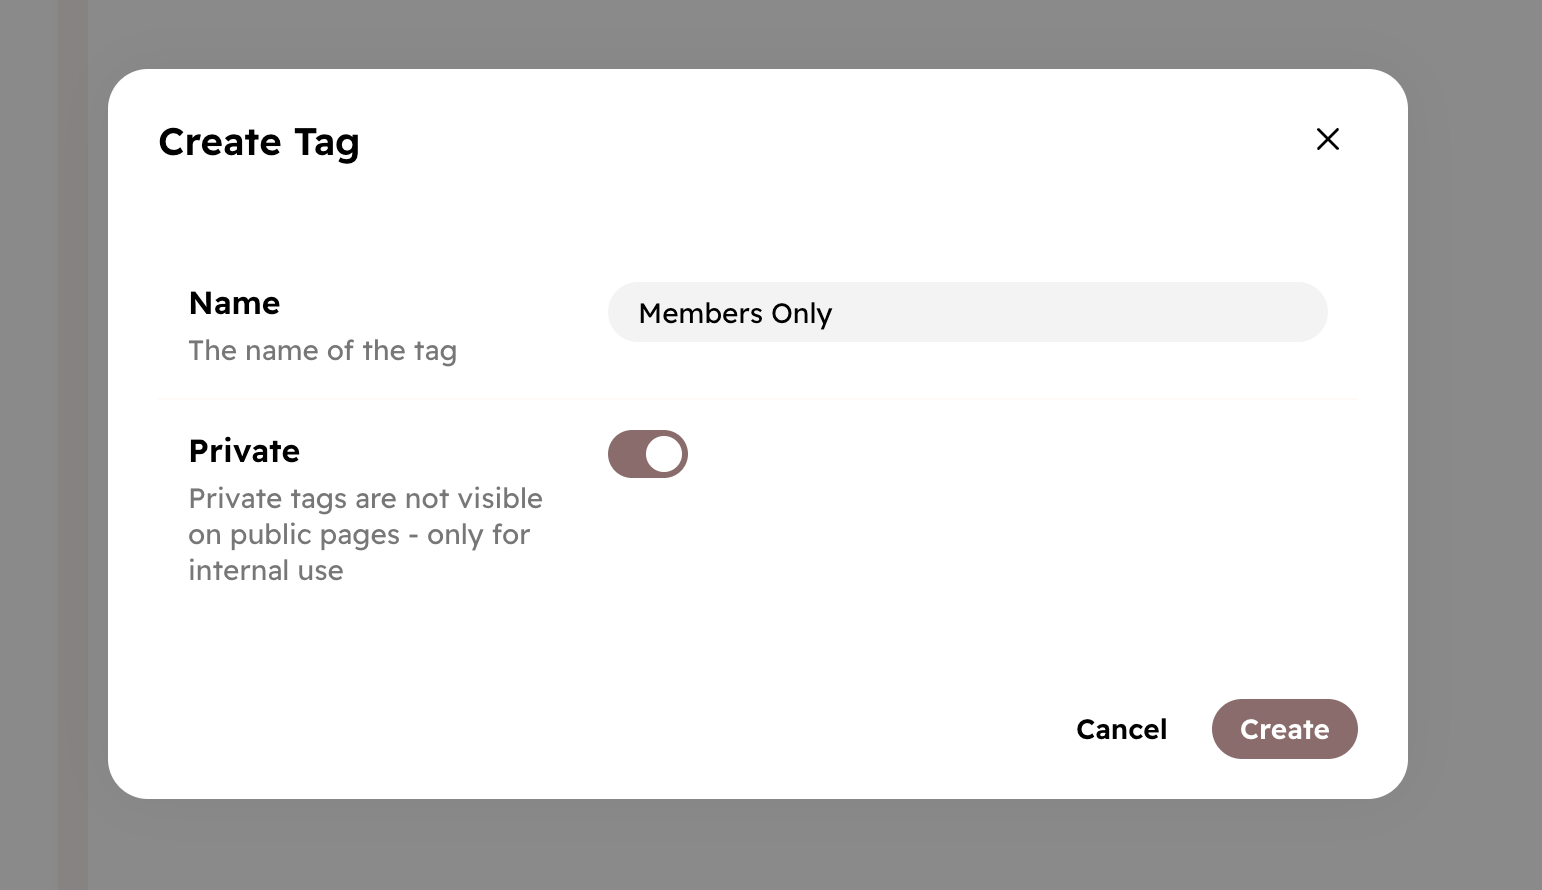Click the Create button to save the tag
Viewport: 1542px width, 890px height.
1284,729
